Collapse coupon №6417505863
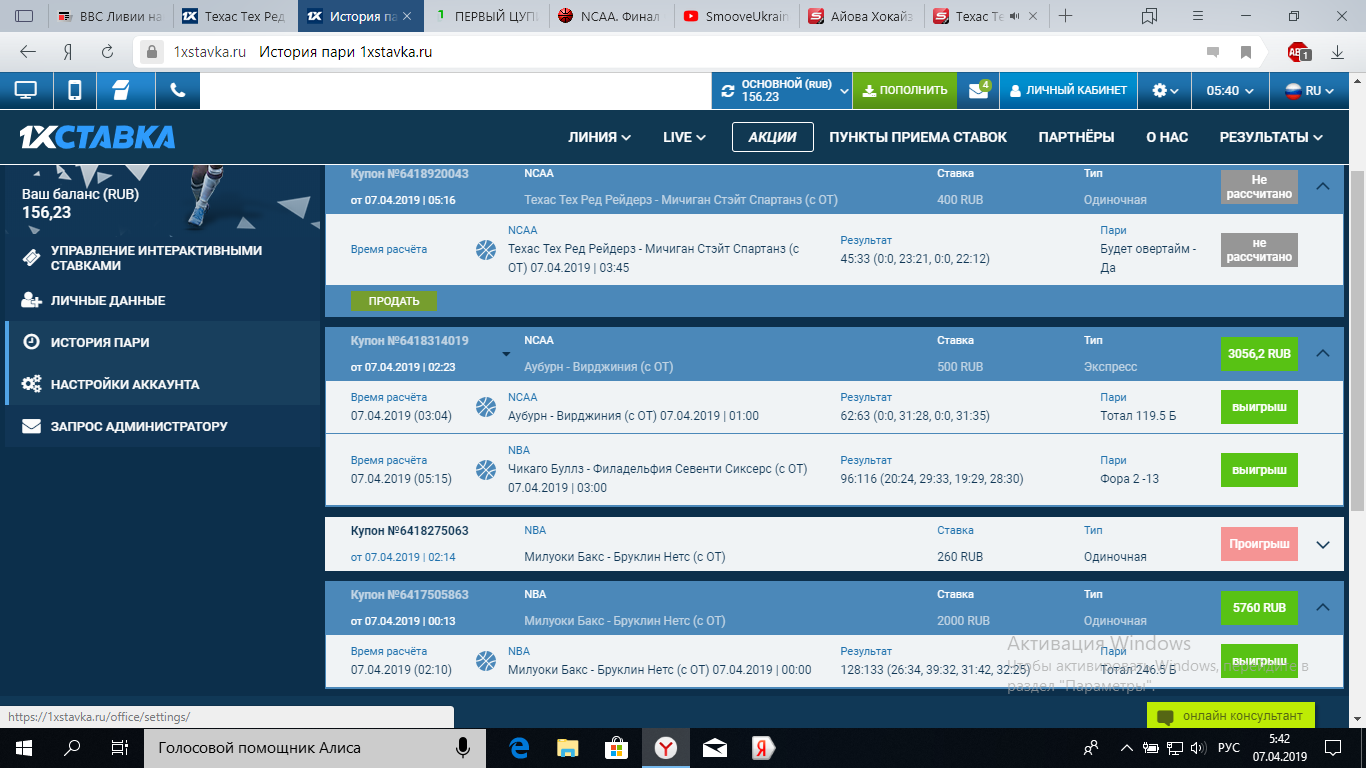Image resolution: width=1366 pixels, height=768 pixels. pos(1323,607)
